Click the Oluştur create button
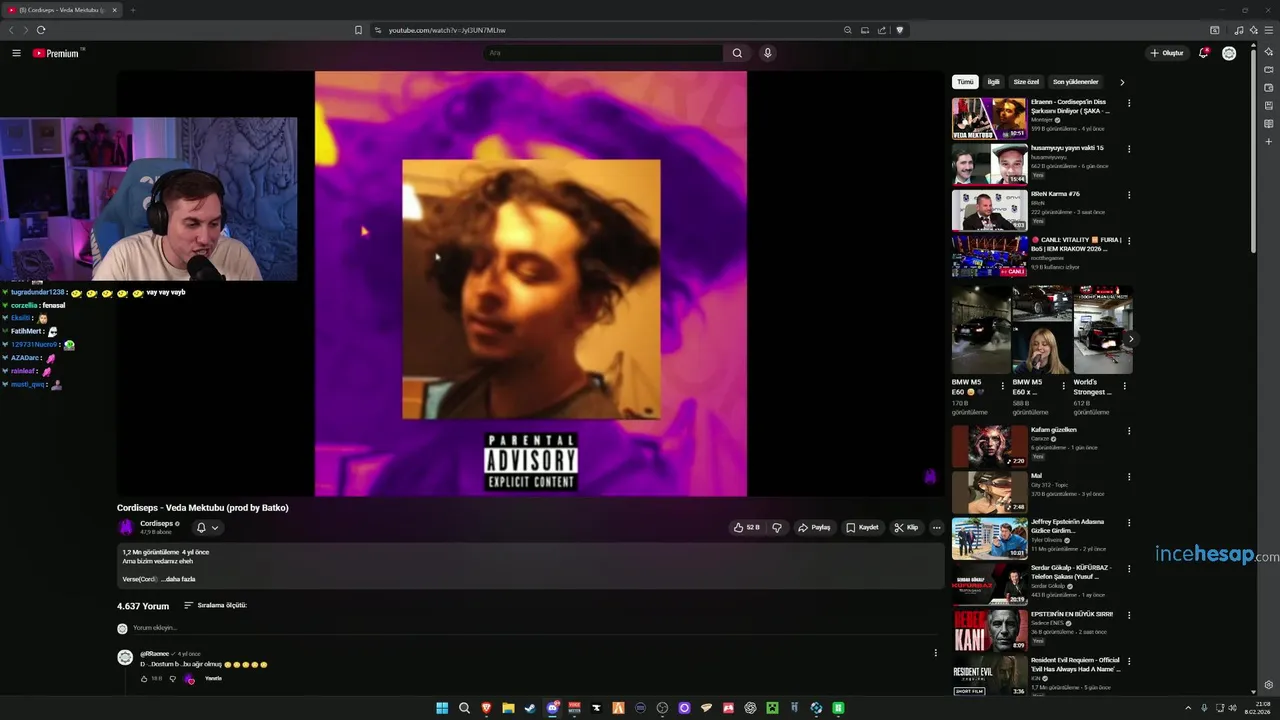Screen dimensions: 1280x720 click(1167, 53)
